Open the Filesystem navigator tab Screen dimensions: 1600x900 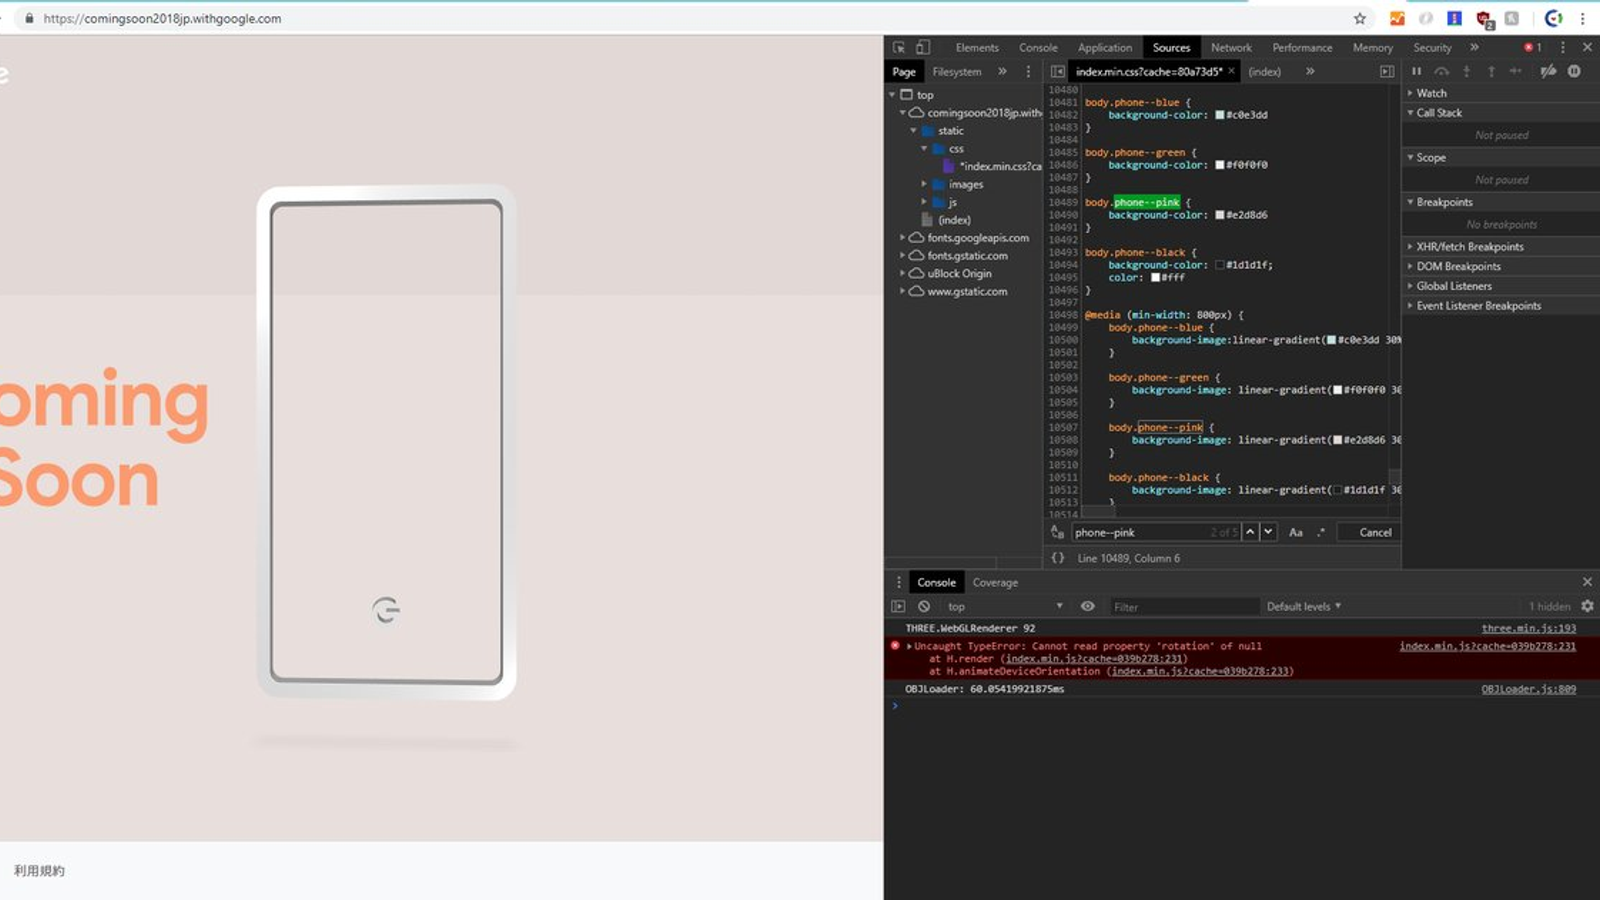957,71
